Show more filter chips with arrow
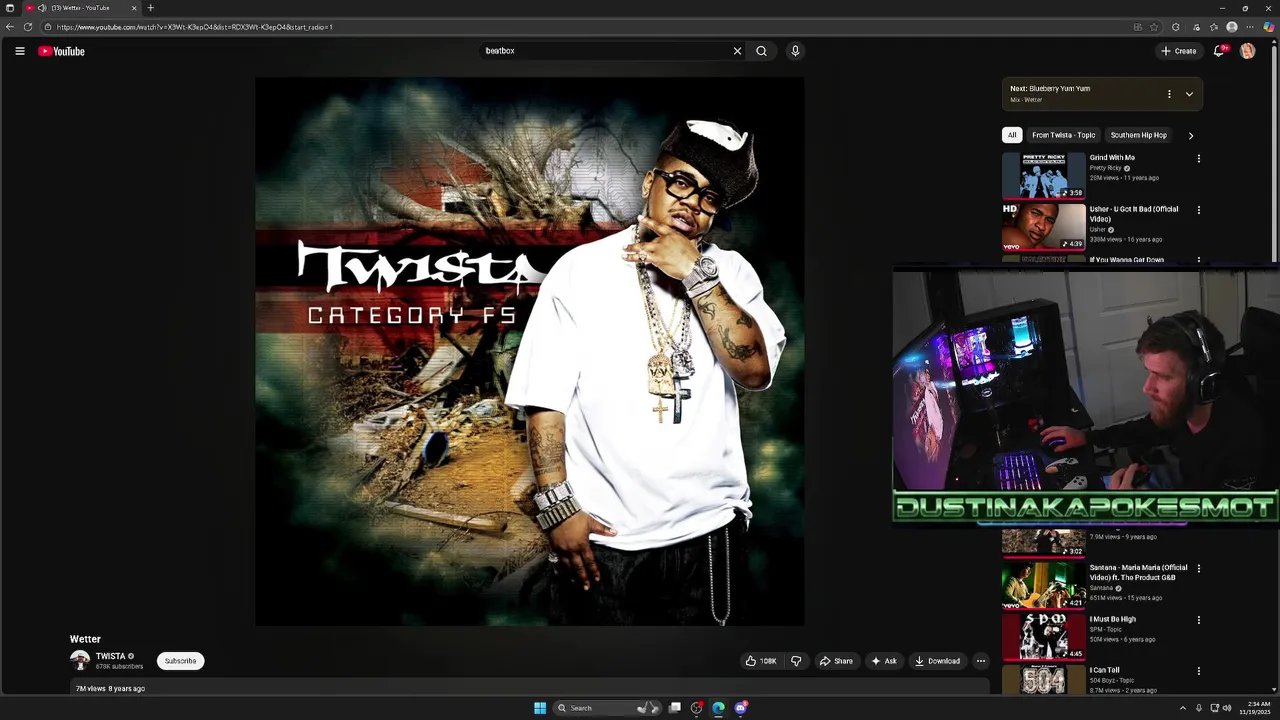 pyautogui.click(x=1190, y=135)
